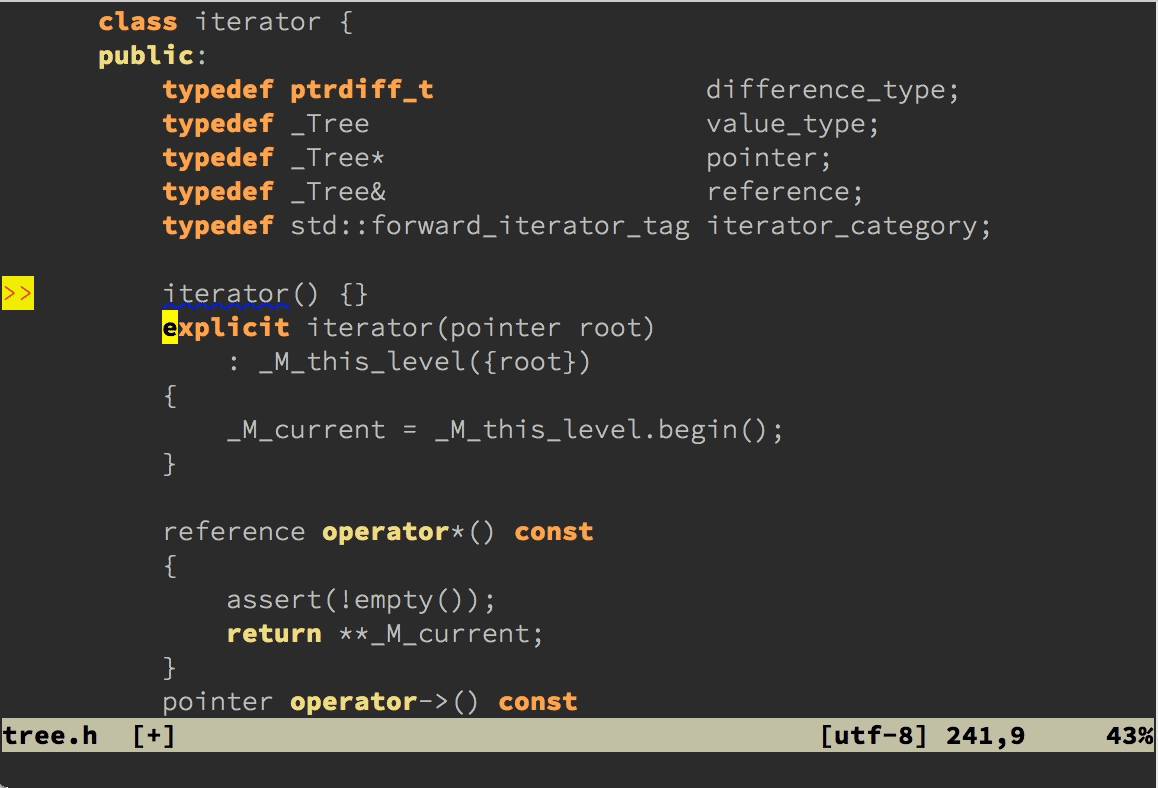Screen dimensions: 1158x788
Task: Click the [utf-8] encoding indicator
Action: pos(874,736)
